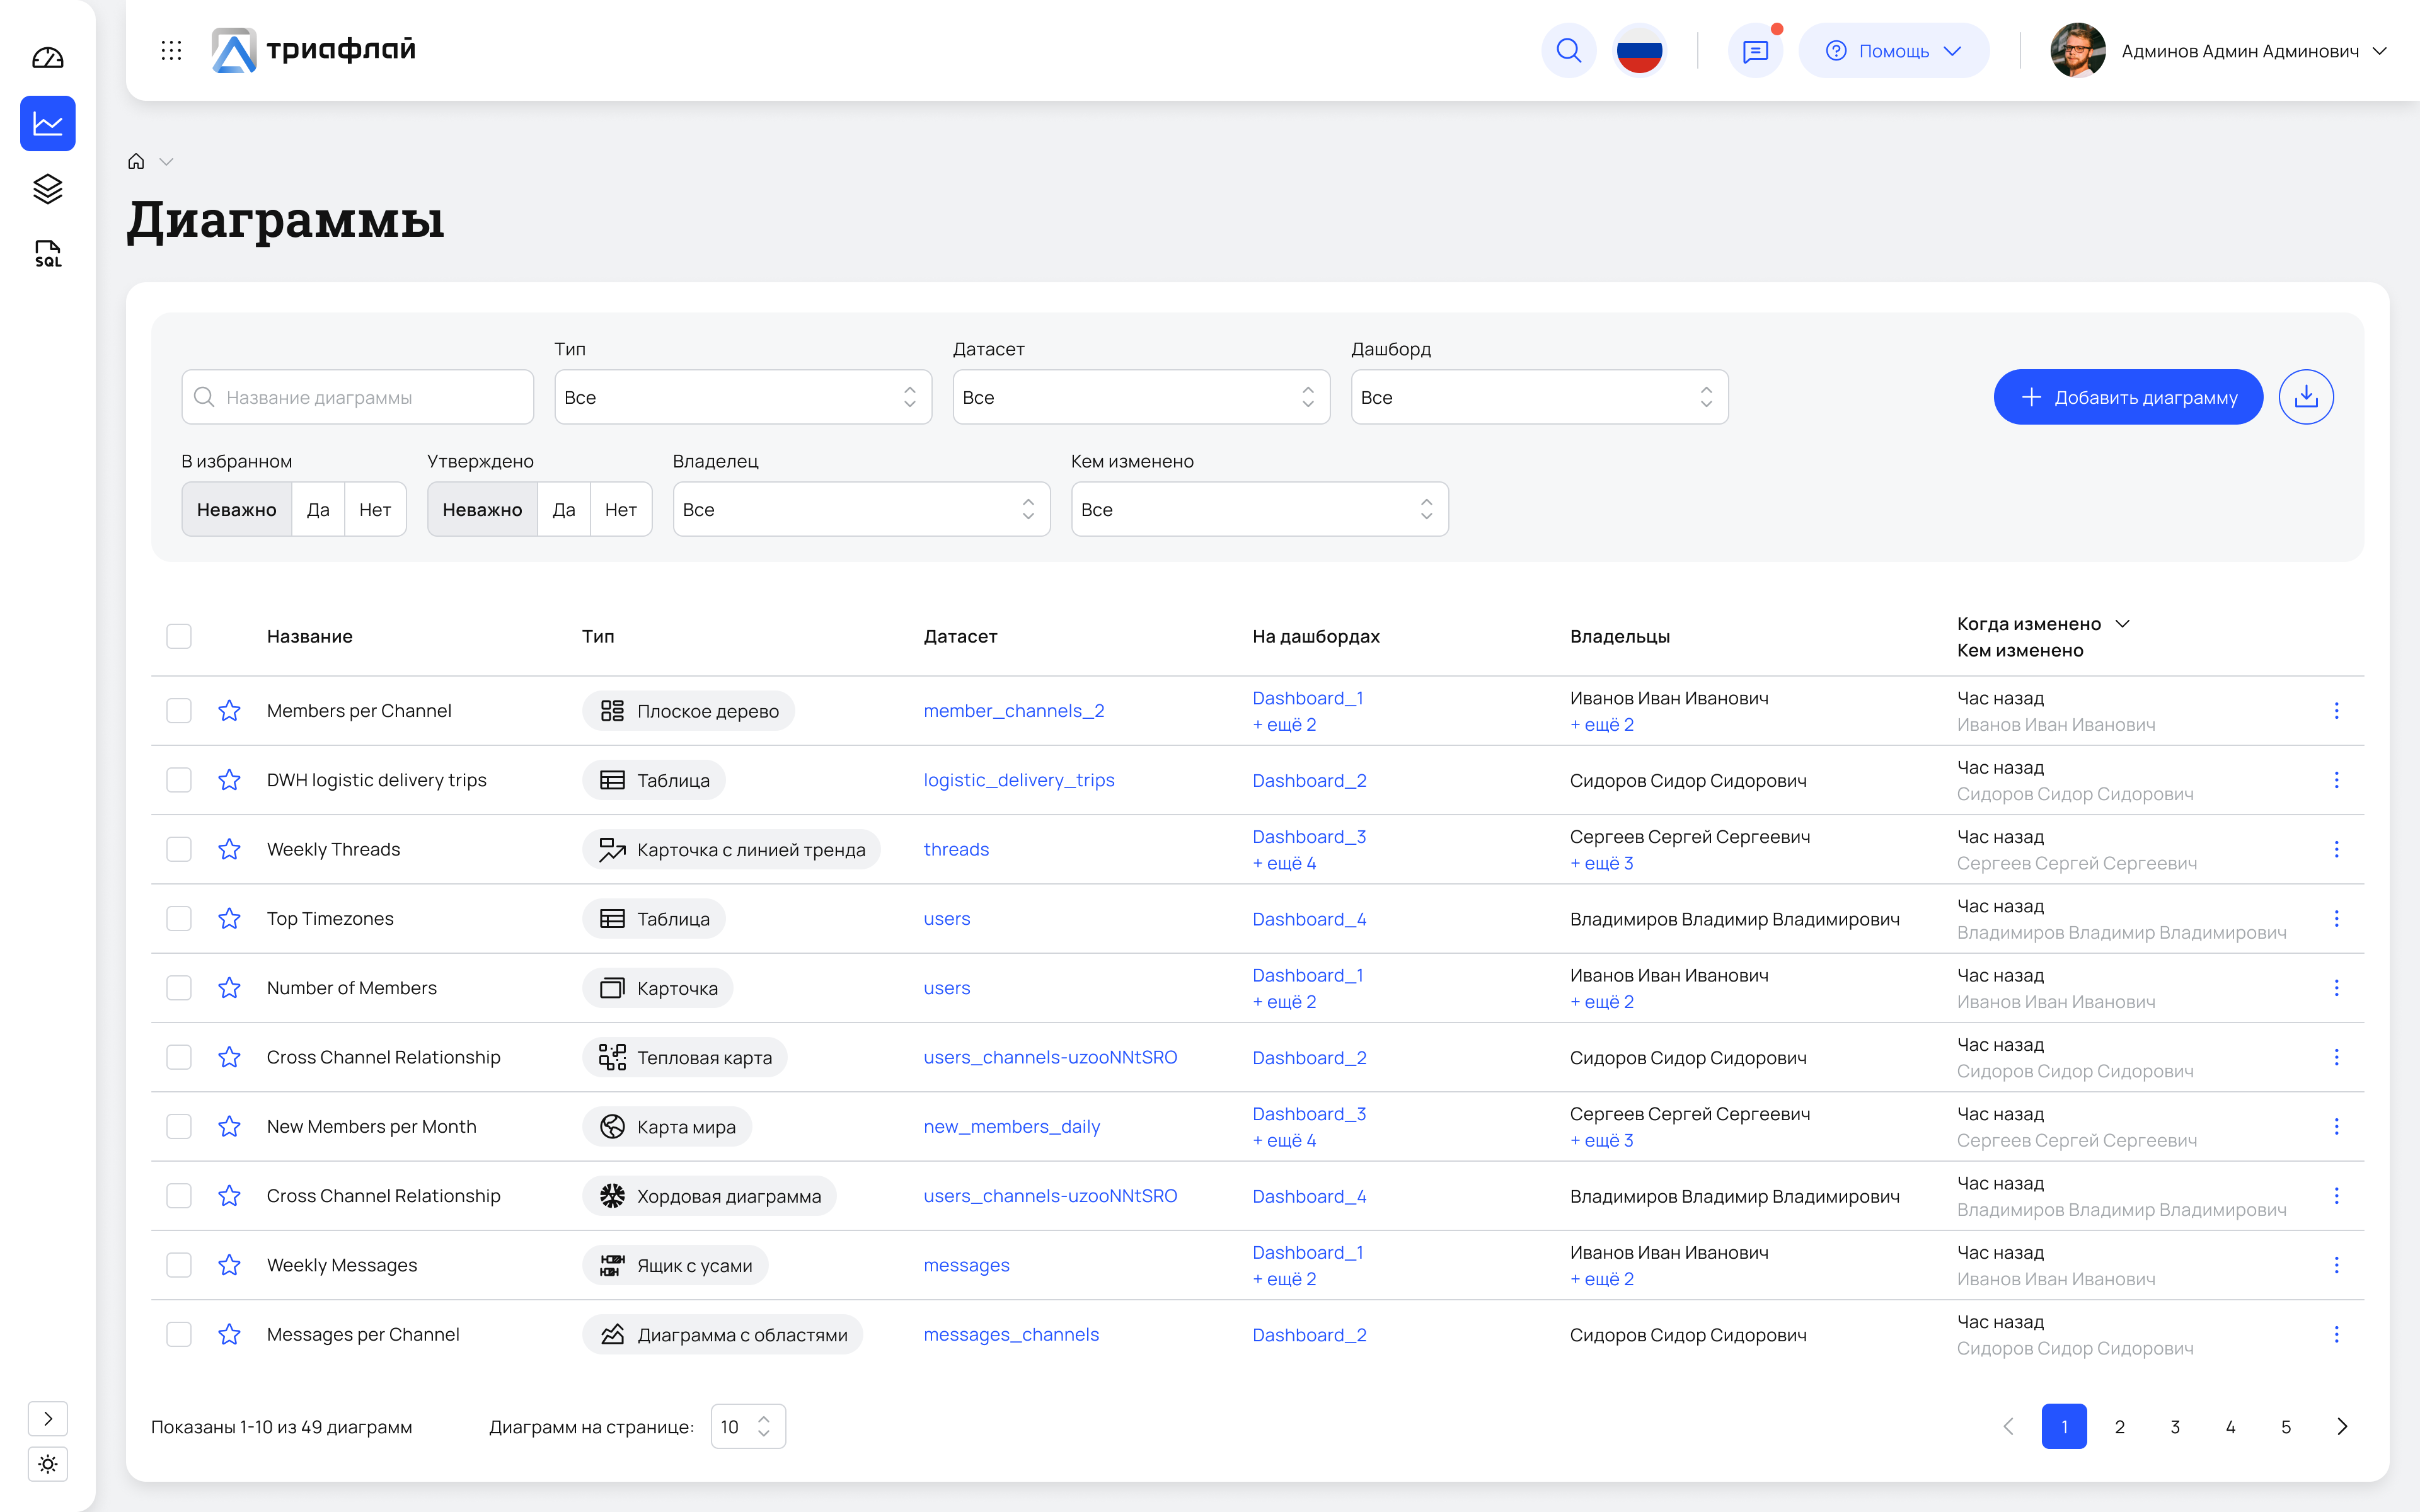This screenshot has width=2420, height=1512.
Task: Toggle the light theme sun icon
Action: (47, 1464)
